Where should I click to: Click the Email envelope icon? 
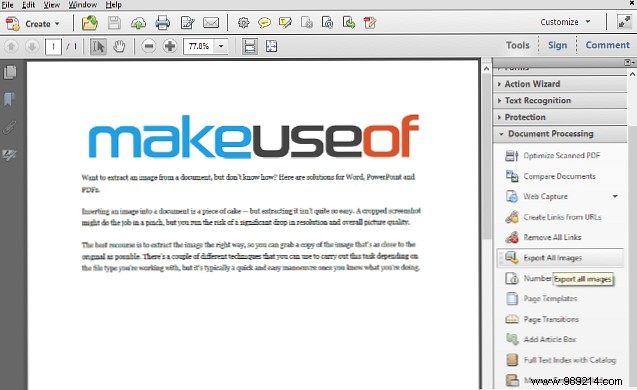coord(211,23)
